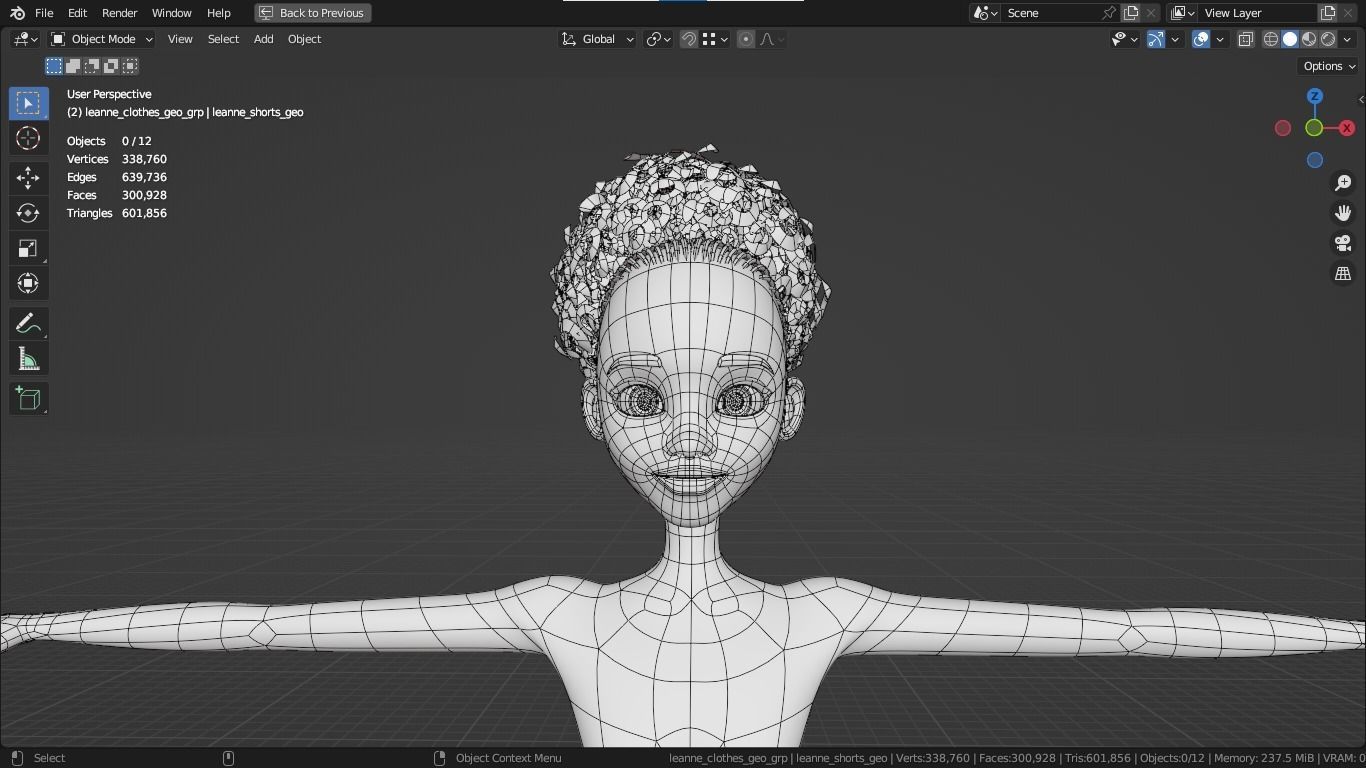Click the Back to Previous button

click(x=313, y=13)
